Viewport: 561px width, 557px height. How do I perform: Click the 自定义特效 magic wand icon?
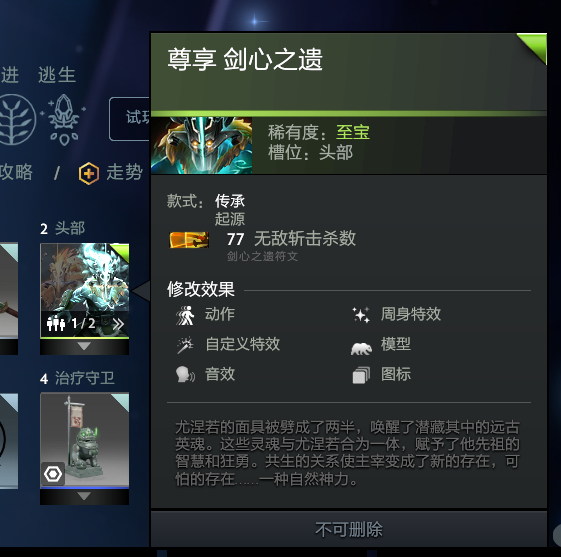click(185, 345)
